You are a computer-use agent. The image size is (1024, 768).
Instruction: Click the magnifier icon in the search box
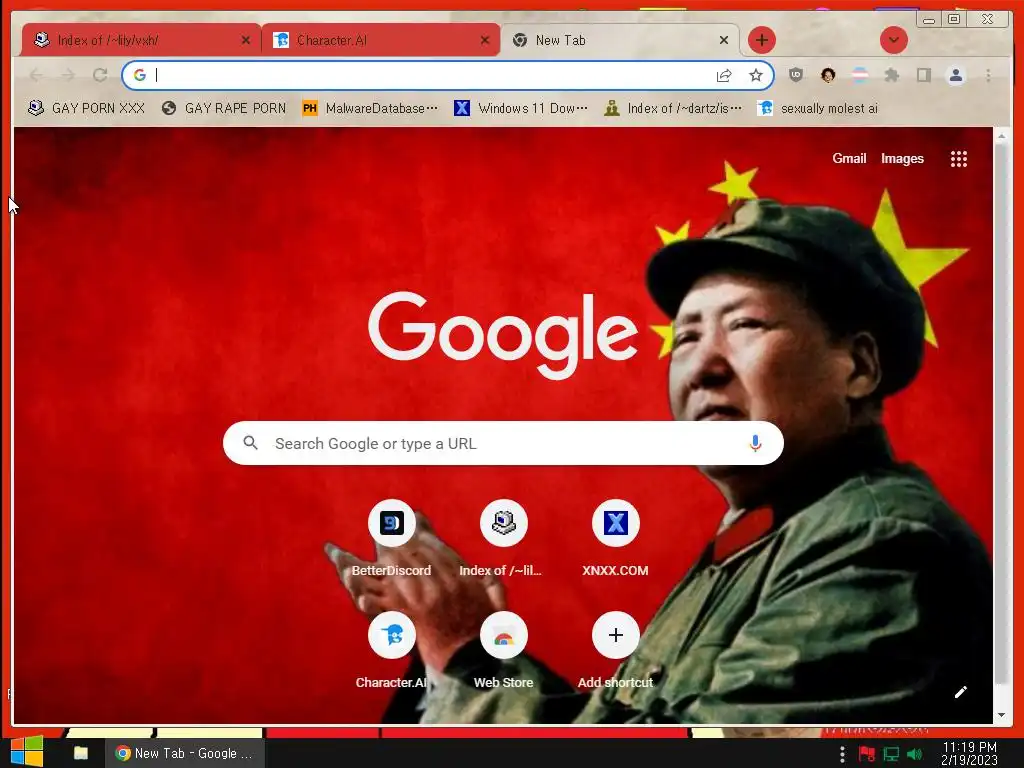pos(250,443)
